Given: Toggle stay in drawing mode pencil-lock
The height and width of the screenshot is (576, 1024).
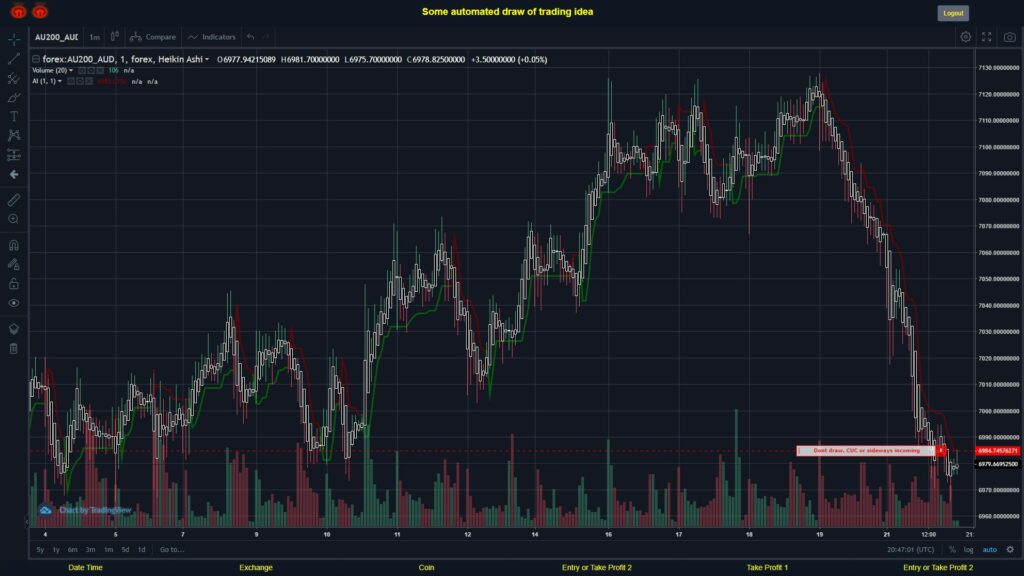Looking at the screenshot, I should click(14, 264).
